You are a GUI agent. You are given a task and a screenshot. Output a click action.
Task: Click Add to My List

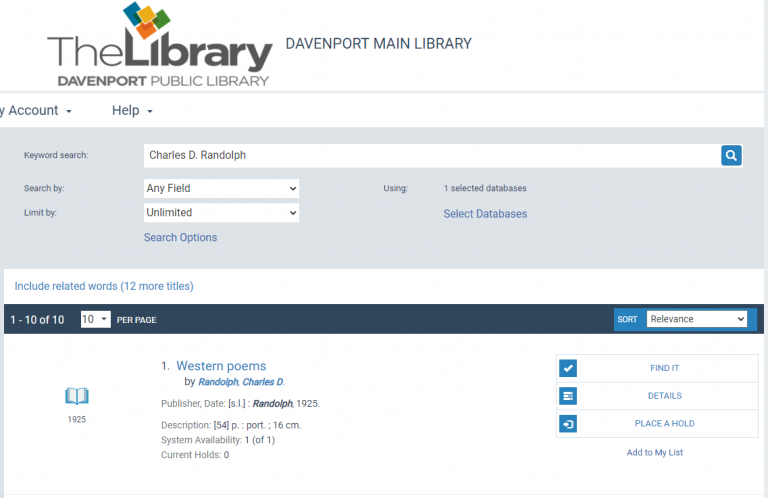[654, 453]
